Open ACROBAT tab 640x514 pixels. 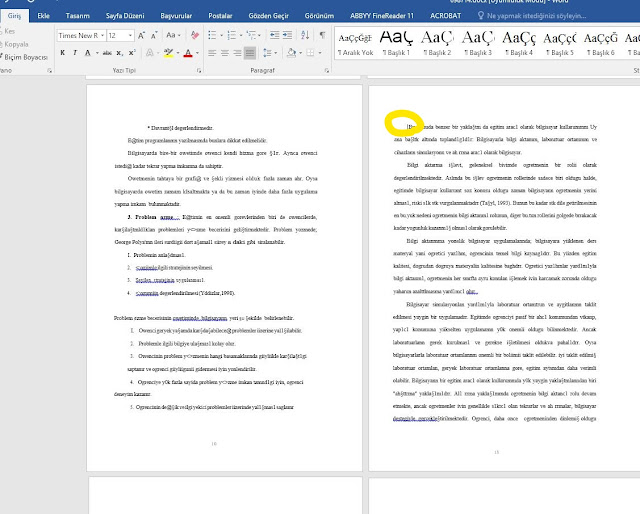(445, 16)
